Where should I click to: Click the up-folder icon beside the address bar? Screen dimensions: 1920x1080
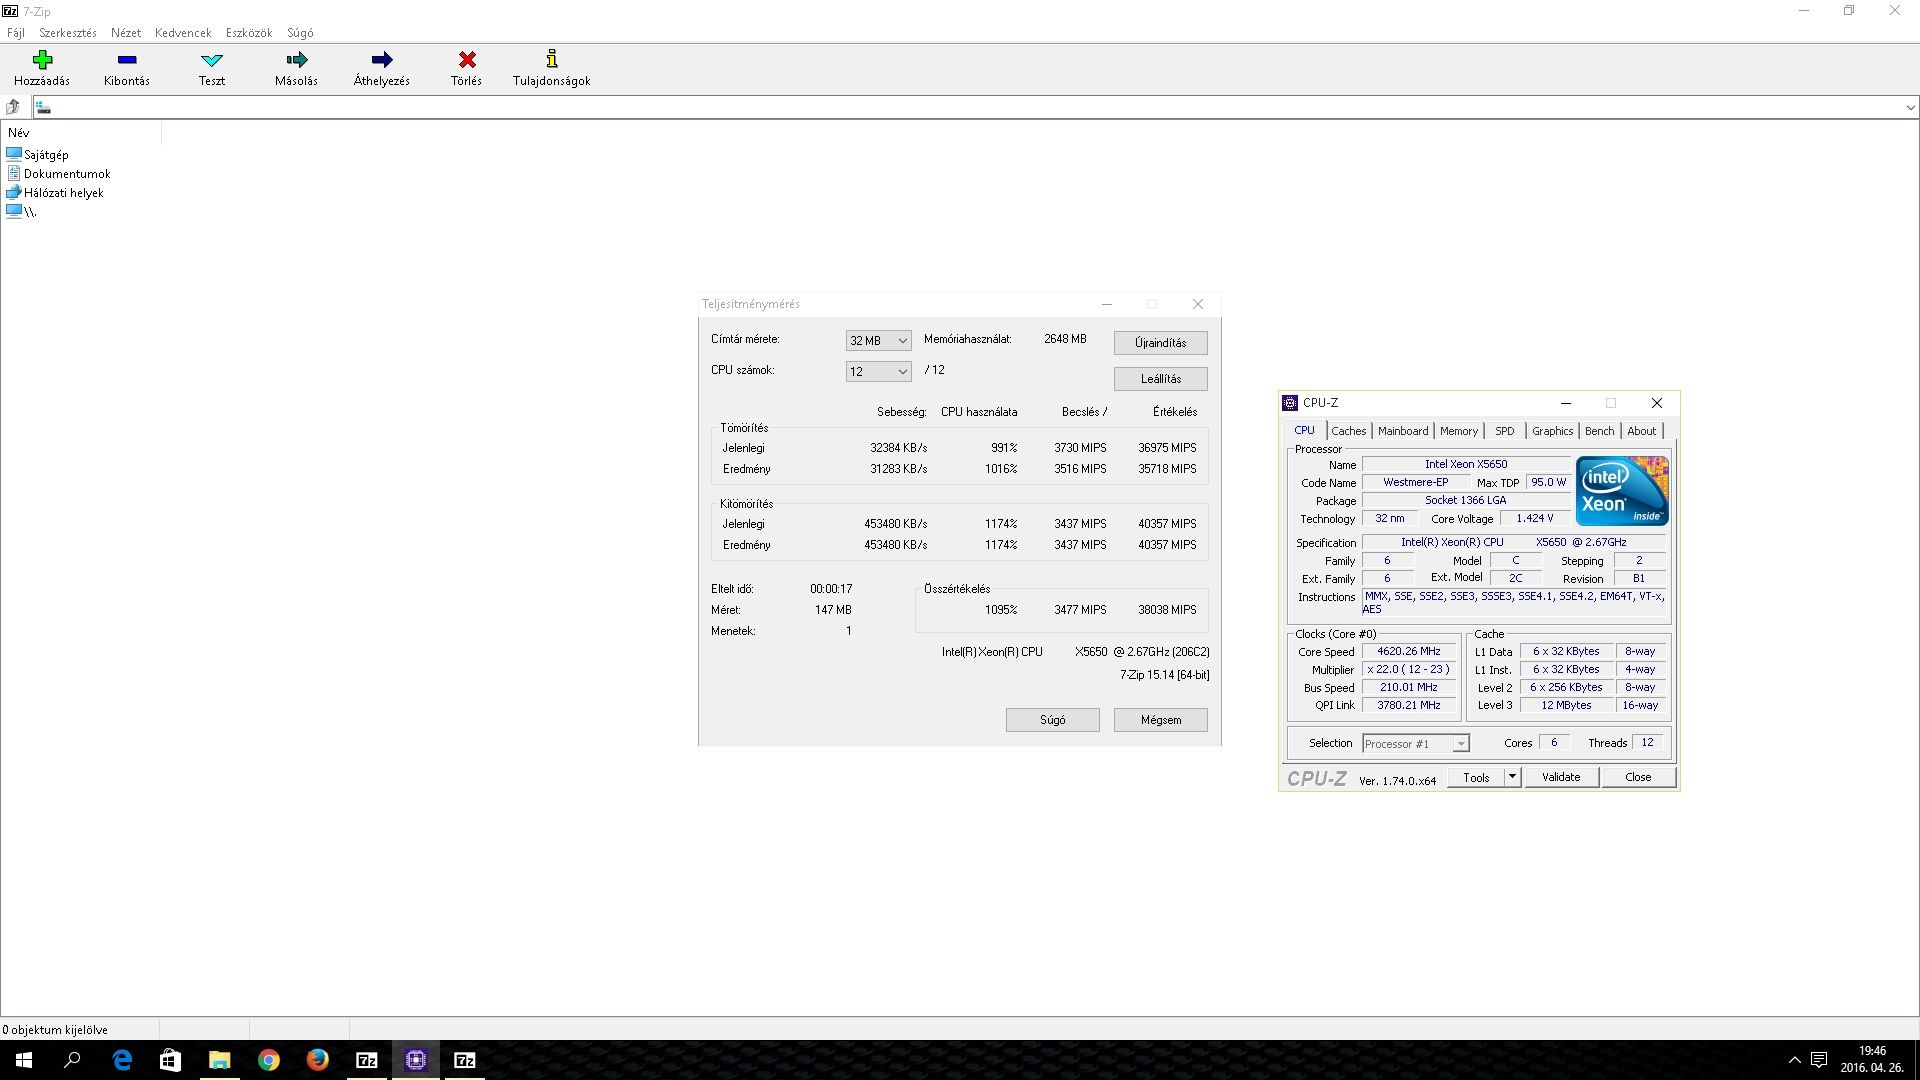[x=13, y=107]
